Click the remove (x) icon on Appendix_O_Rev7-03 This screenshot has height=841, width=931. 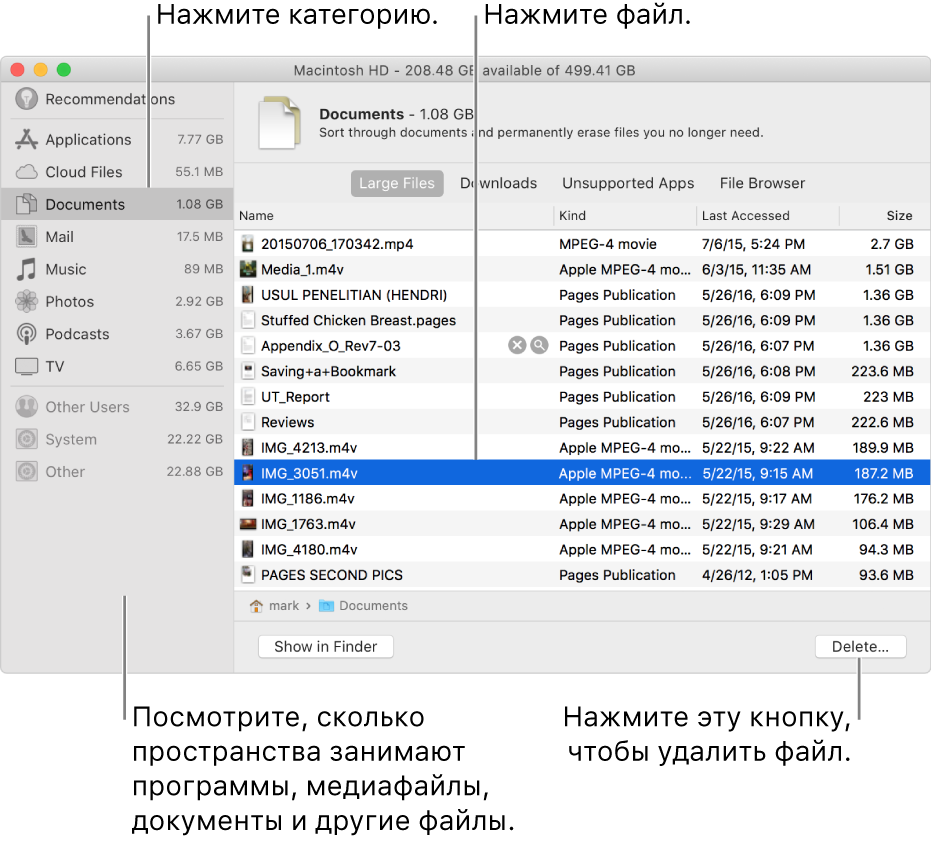[x=517, y=345]
